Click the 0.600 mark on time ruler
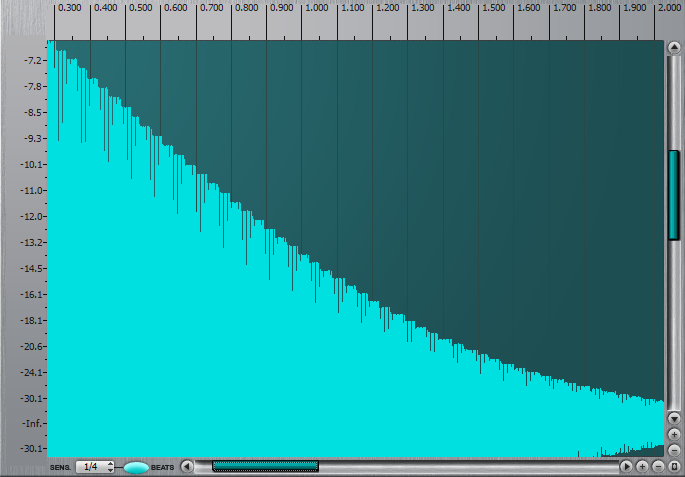The image size is (685, 477). tap(176, 8)
